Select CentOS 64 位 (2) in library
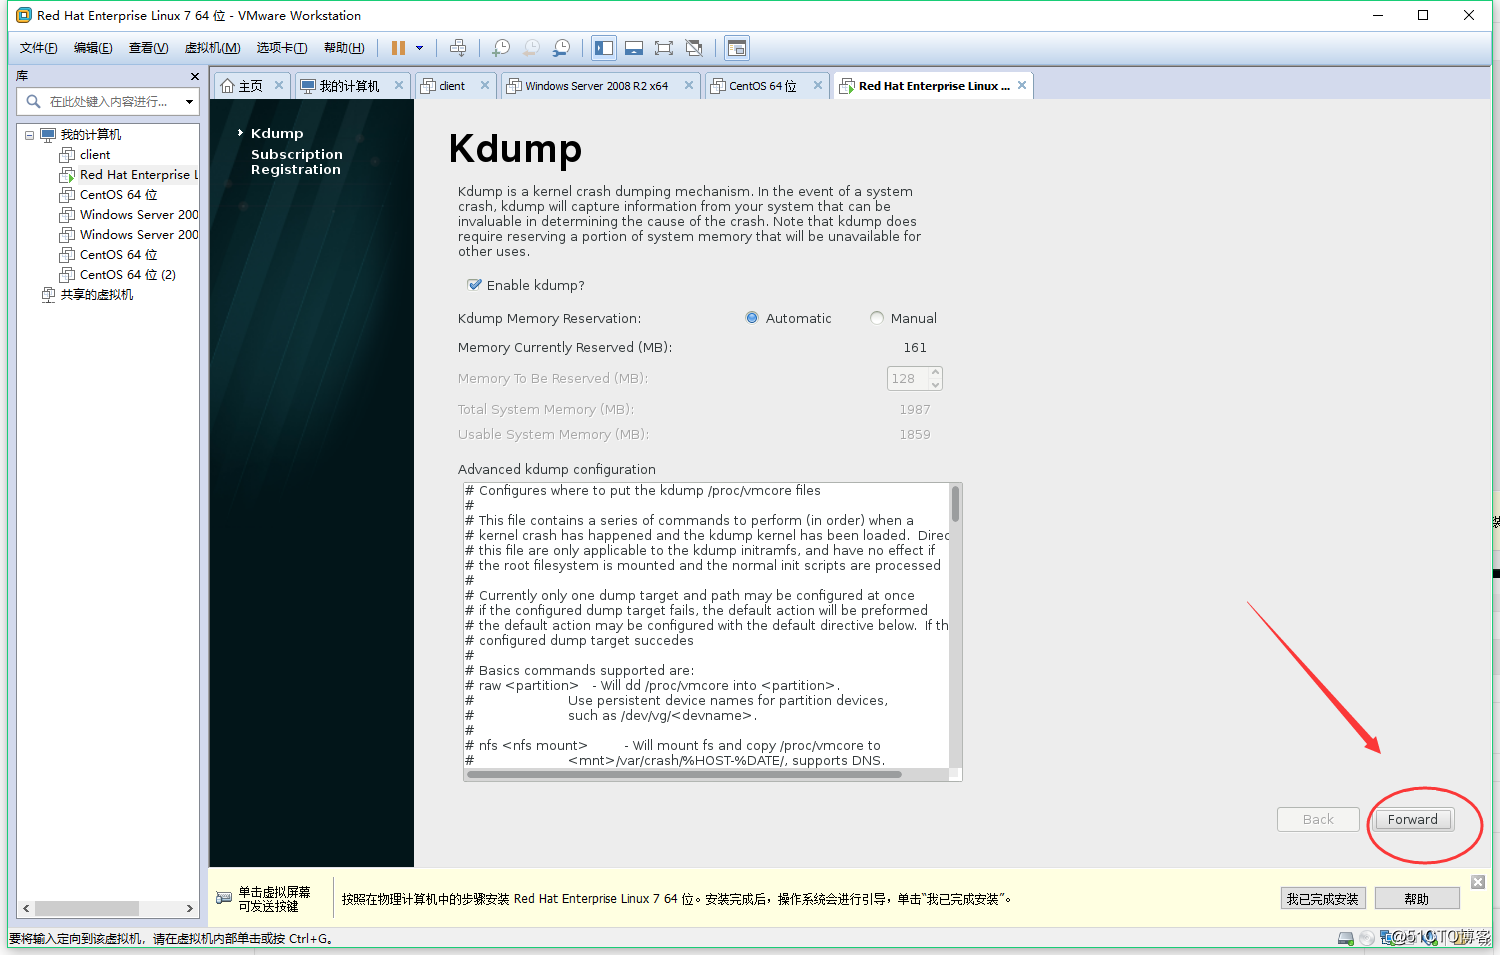Image resolution: width=1500 pixels, height=955 pixels. pos(118,275)
